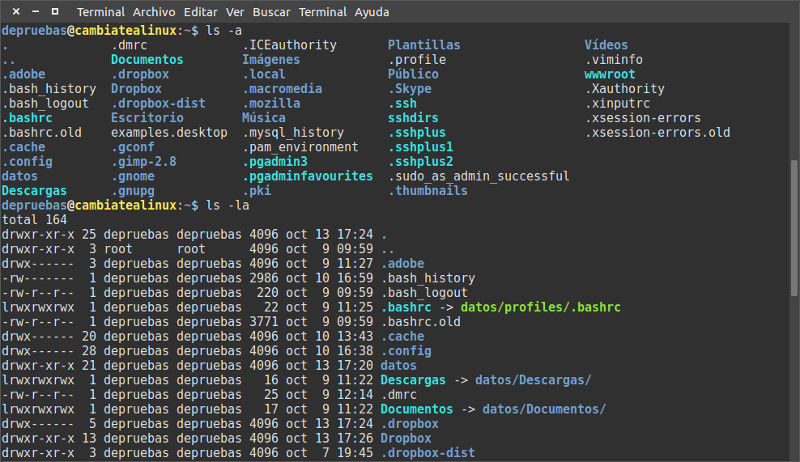Click the '.sshplus1' entry

420,147
